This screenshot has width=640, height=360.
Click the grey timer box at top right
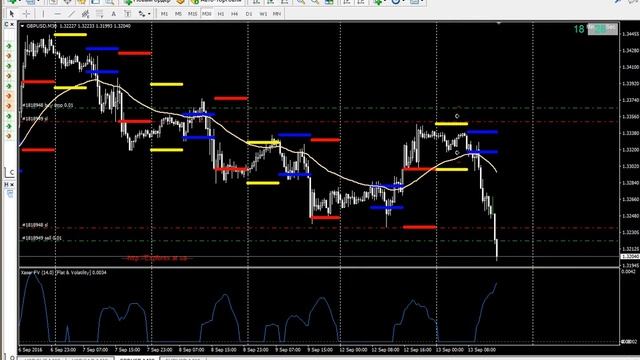(602, 29)
